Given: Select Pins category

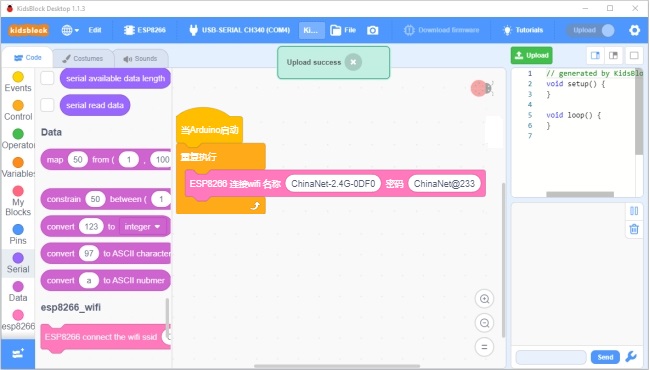Looking at the screenshot, I should (18, 234).
